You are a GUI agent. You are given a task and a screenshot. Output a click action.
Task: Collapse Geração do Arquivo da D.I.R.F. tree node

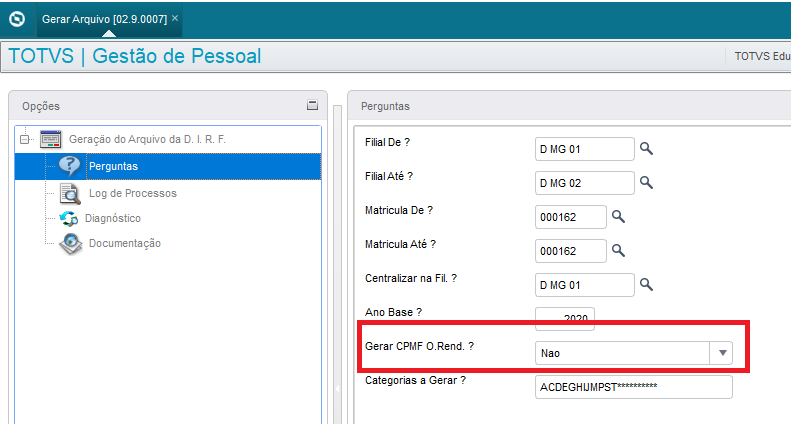tap(24, 139)
